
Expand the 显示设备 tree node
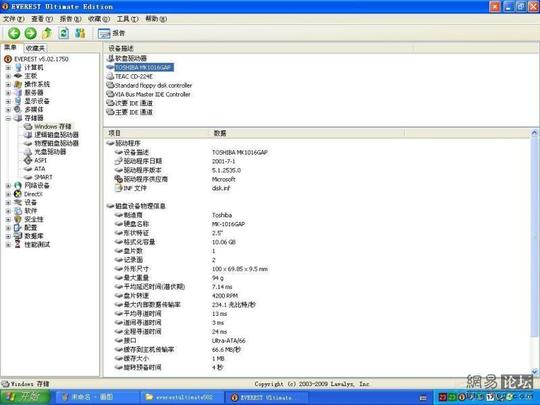pos(8,101)
